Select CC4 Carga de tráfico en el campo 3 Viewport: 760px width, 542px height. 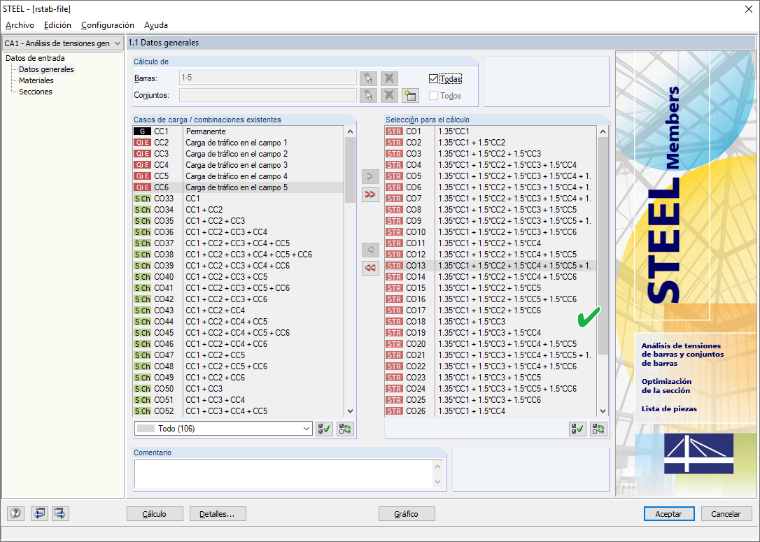(x=238, y=165)
